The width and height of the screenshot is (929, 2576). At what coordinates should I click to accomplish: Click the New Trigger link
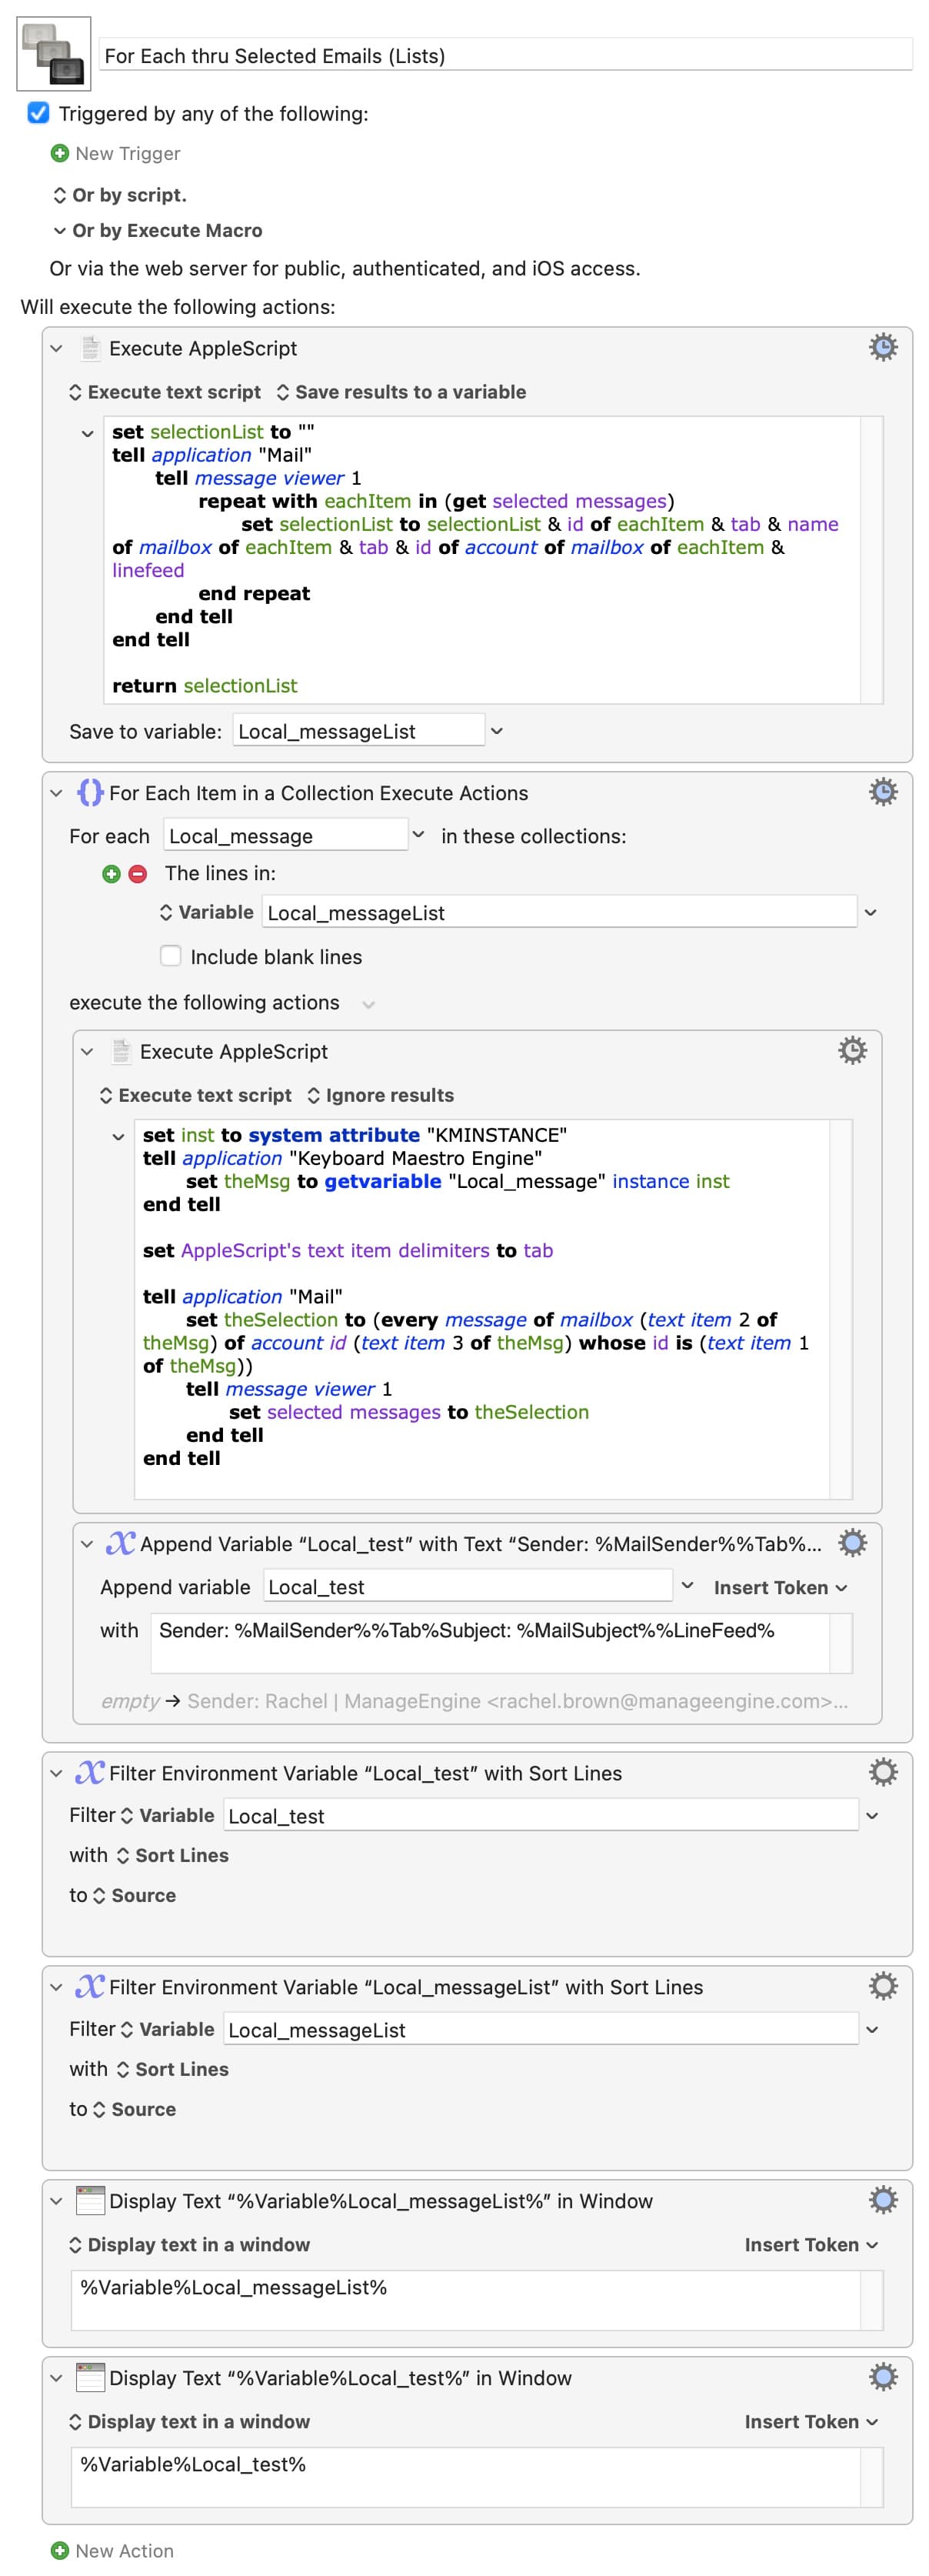pyautogui.click(x=128, y=153)
